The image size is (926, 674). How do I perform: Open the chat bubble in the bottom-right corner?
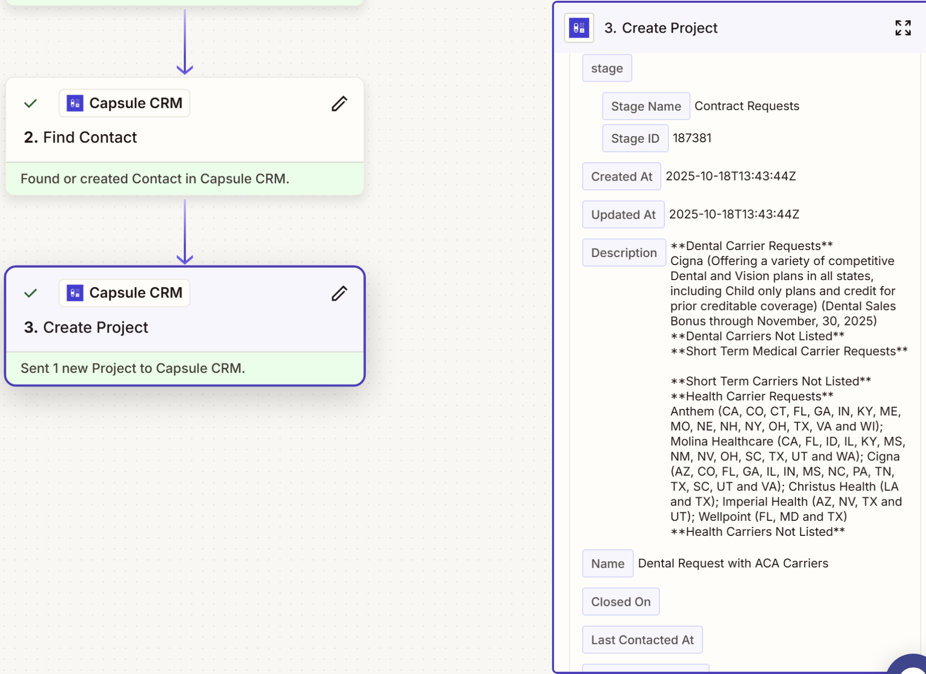[912, 665]
